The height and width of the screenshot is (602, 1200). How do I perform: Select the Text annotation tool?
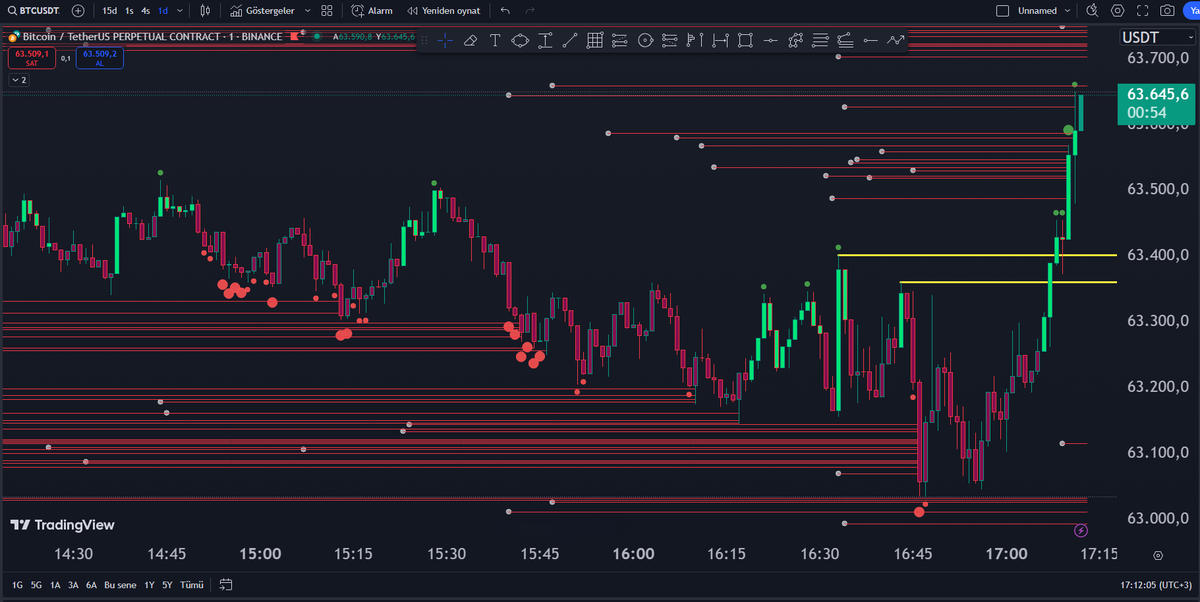[x=494, y=40]
